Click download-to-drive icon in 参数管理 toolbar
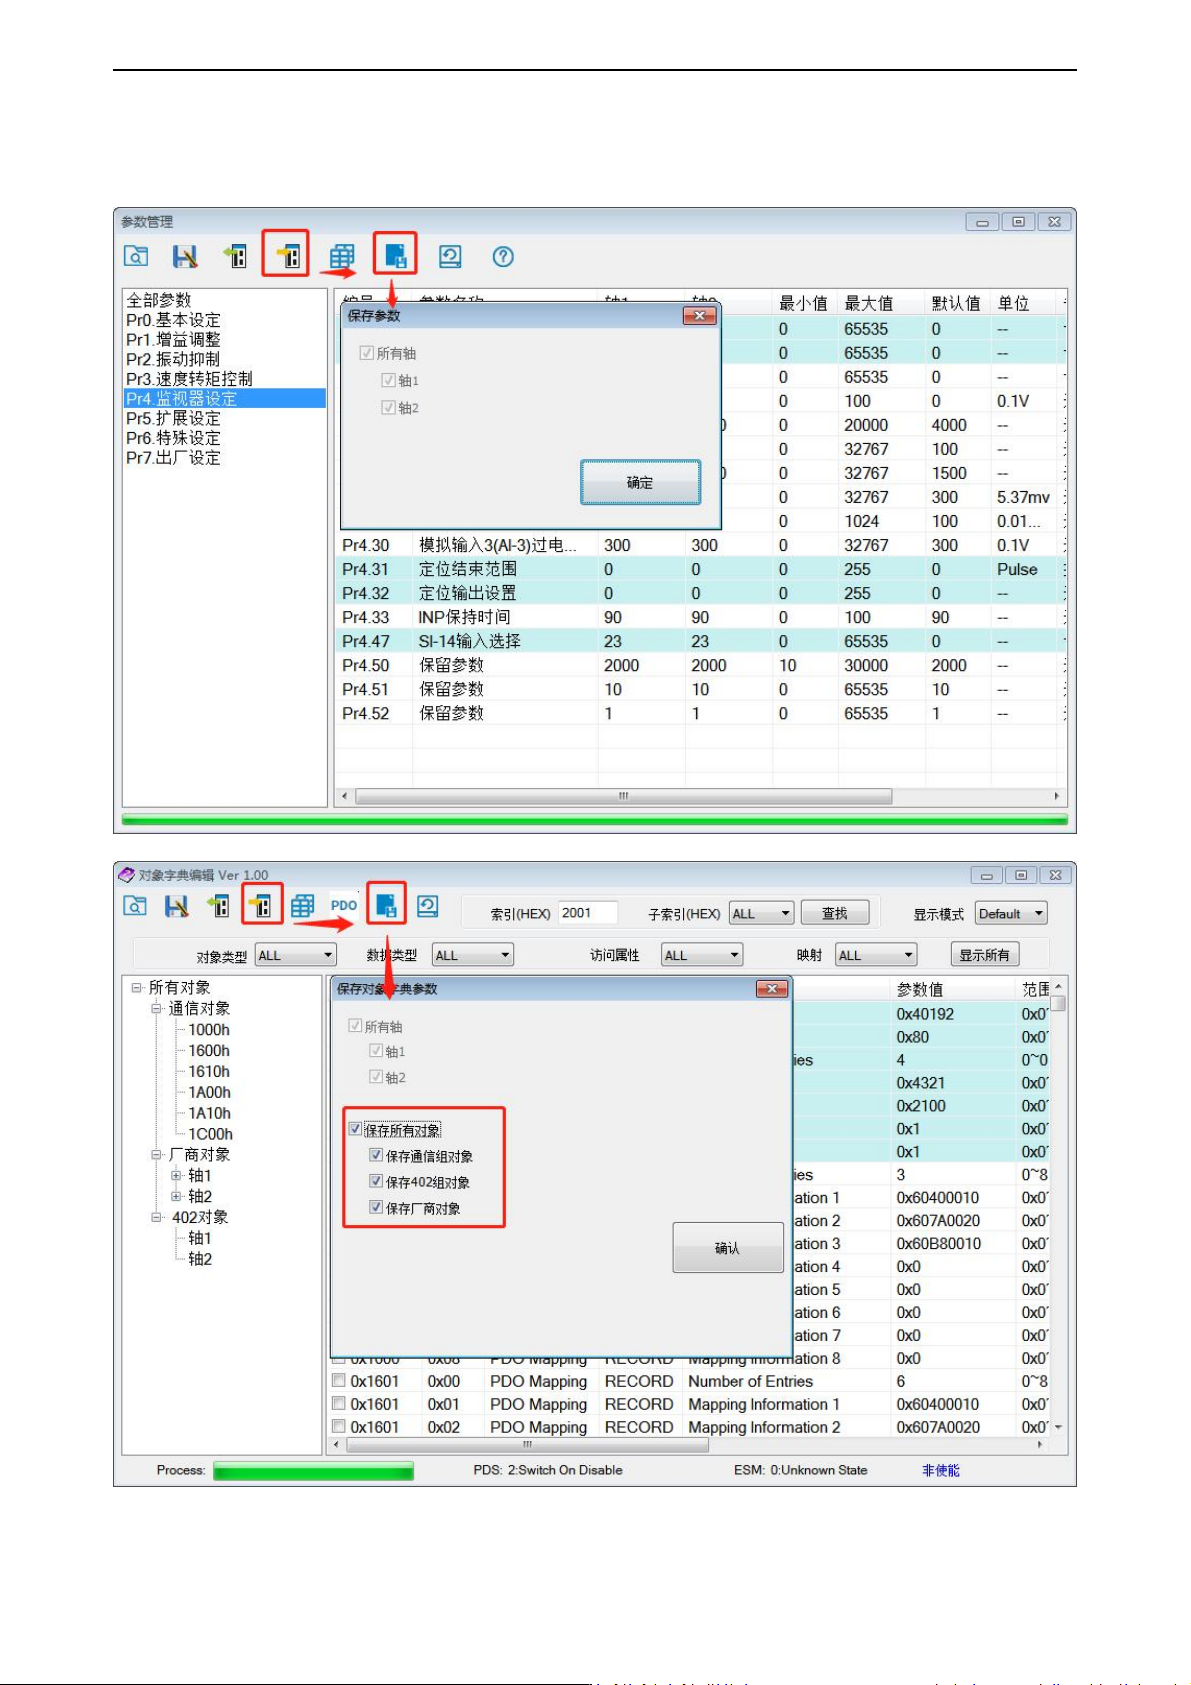The width and height of the screenshot is (1191, 1685). 289,256
